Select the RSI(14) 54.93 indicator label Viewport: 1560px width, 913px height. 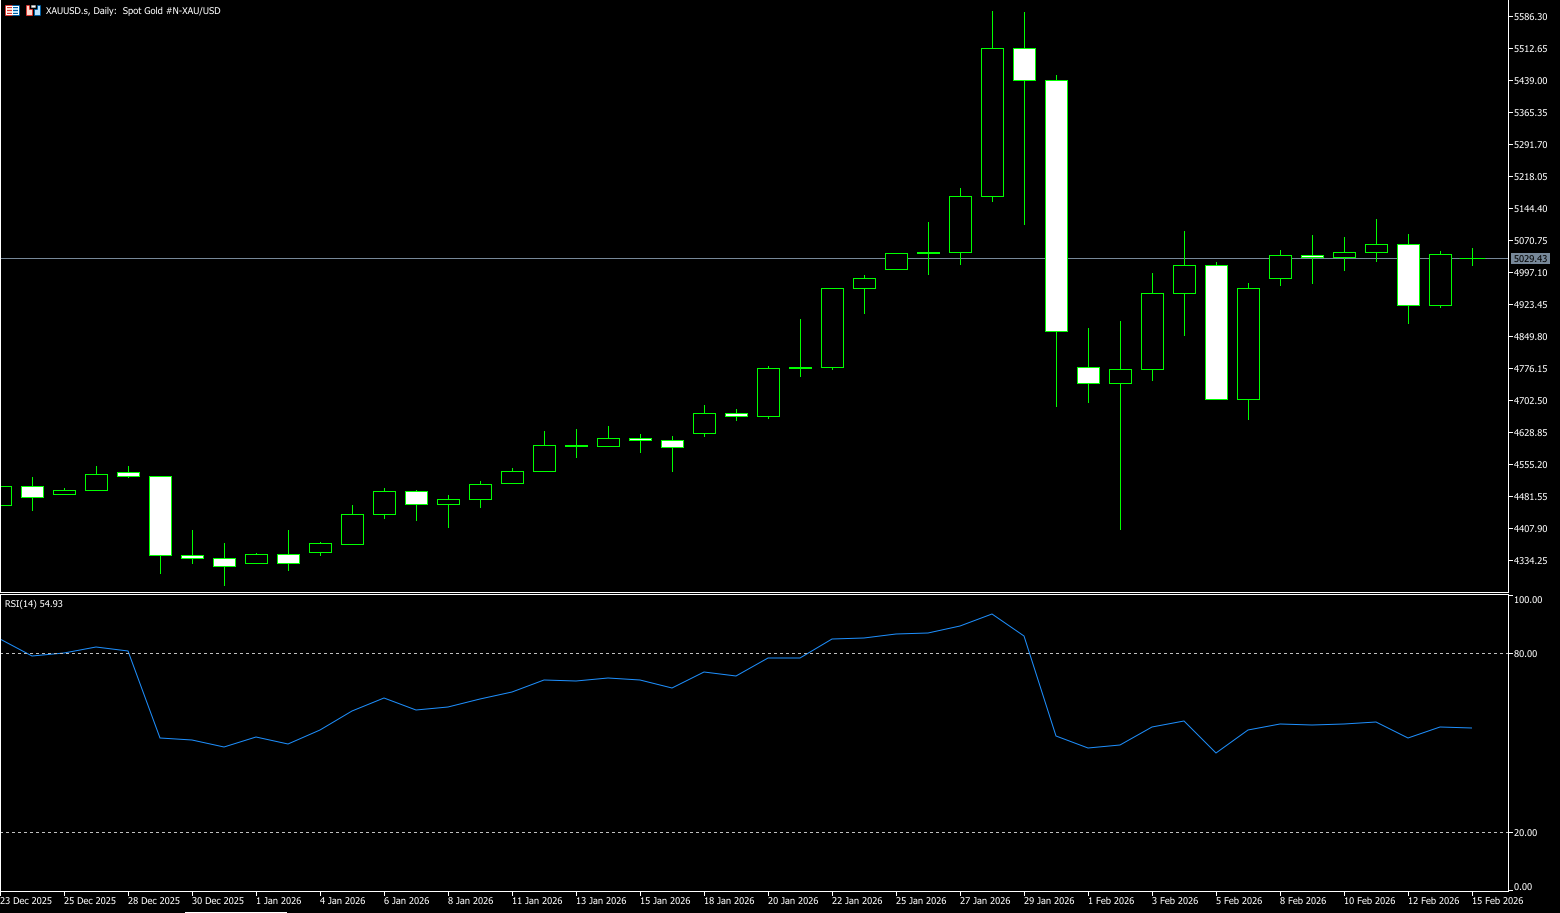point(34,604)
